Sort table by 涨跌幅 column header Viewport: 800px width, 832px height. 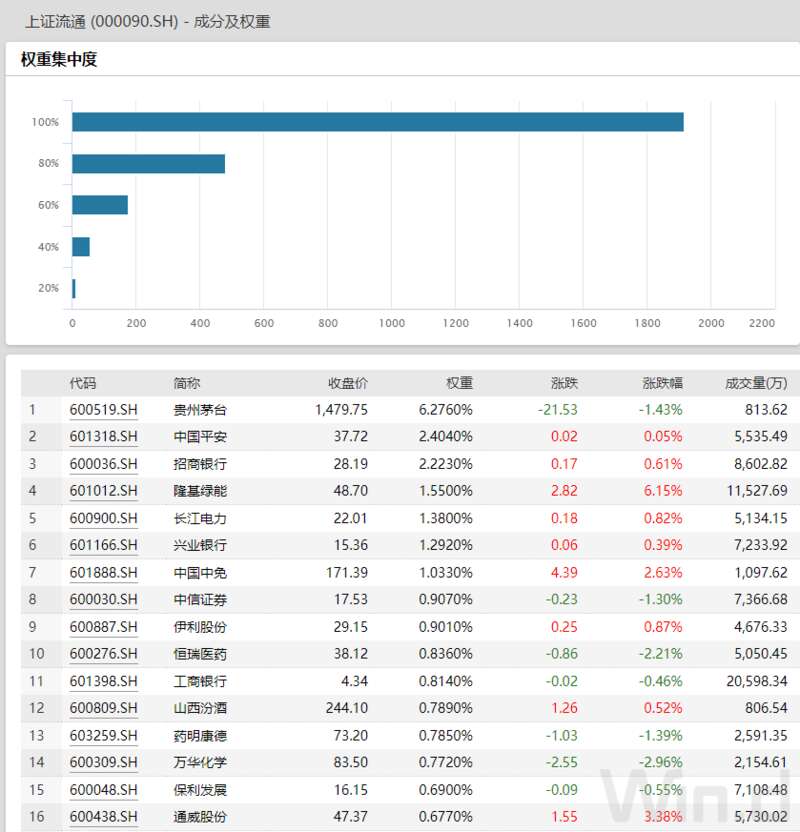coord(663,383)
